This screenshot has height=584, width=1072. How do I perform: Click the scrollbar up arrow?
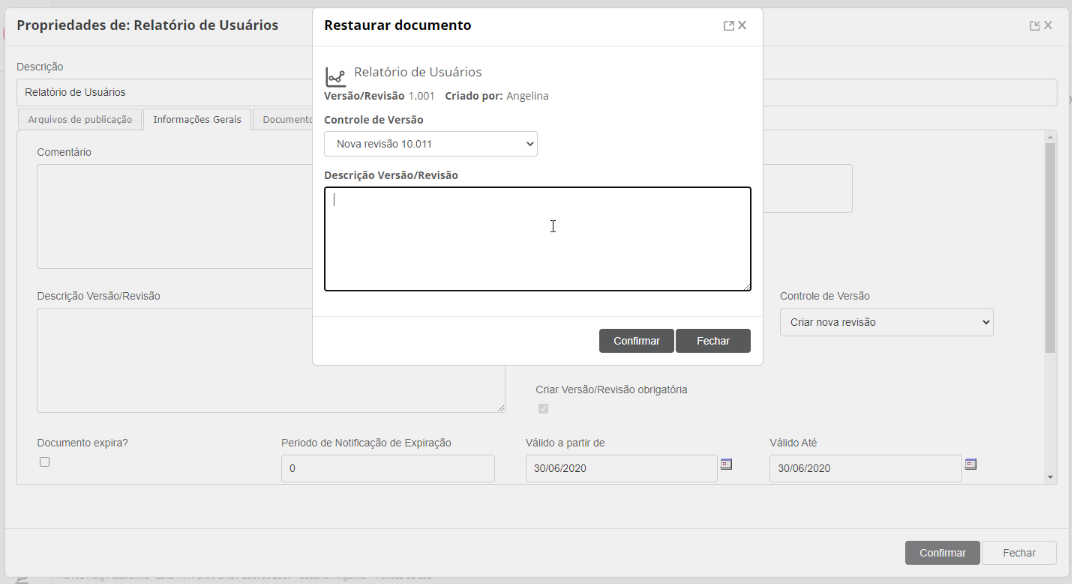point(1050,137)
